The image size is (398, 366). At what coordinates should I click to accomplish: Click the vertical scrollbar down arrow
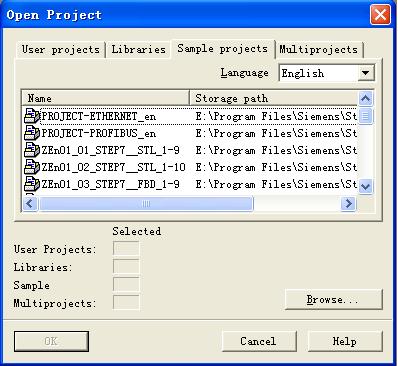point(366,186)
